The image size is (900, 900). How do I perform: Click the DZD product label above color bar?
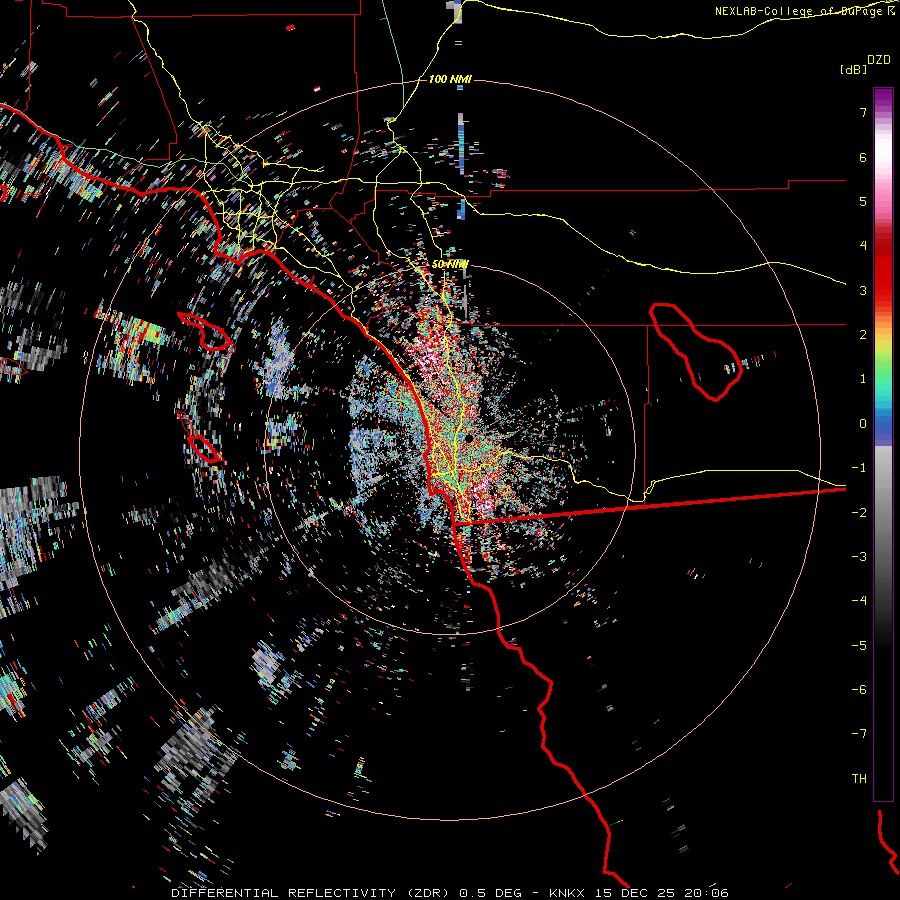(878, 60)
